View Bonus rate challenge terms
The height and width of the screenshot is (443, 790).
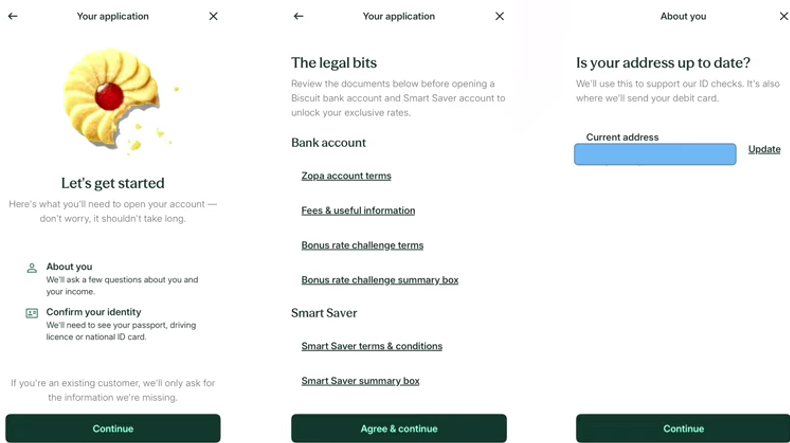[x=362, y=246]
